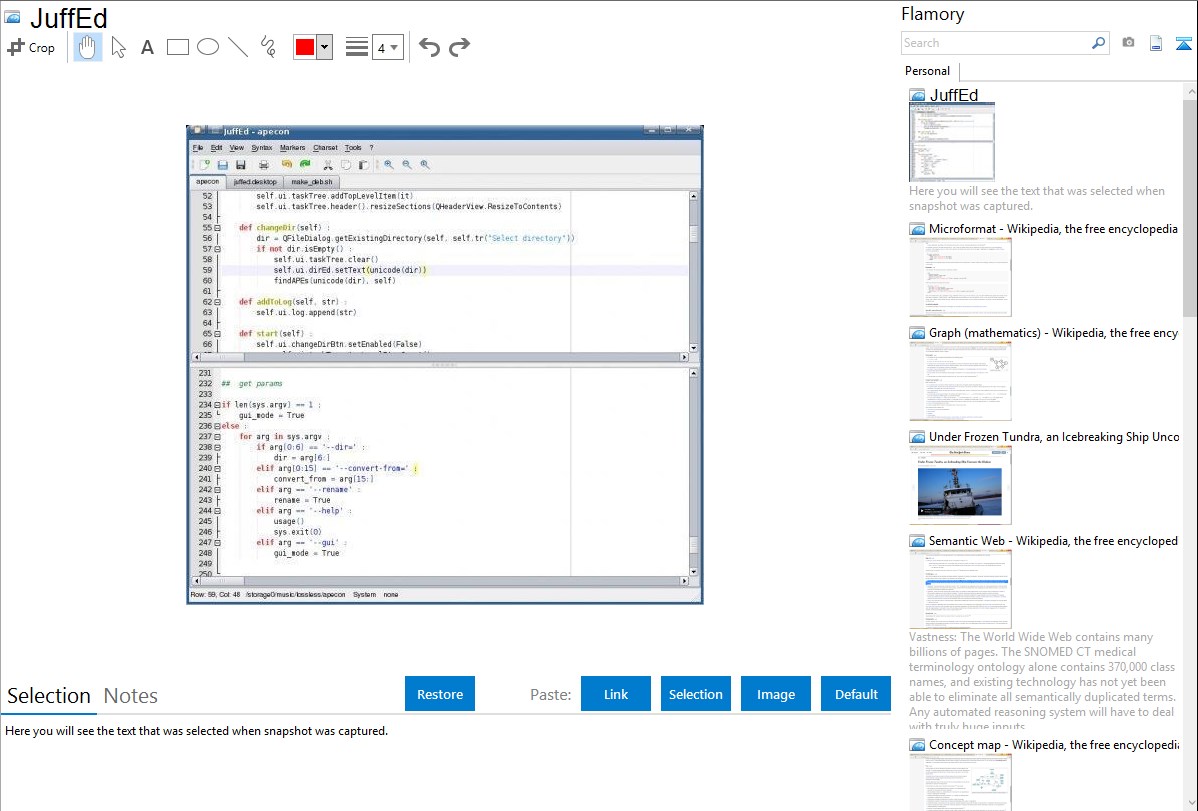Collapse fold marker at line 236 else
The image size is (1198, 811).
point(218,427)
